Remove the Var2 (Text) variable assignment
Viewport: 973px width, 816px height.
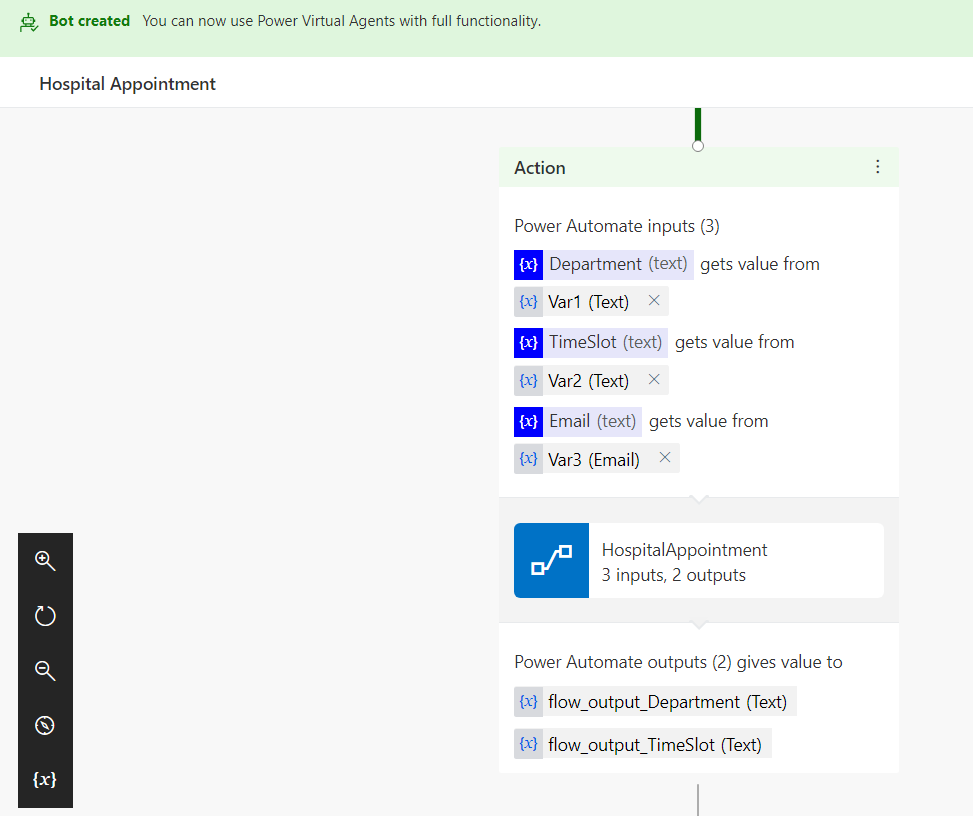[x=654, y=380]
